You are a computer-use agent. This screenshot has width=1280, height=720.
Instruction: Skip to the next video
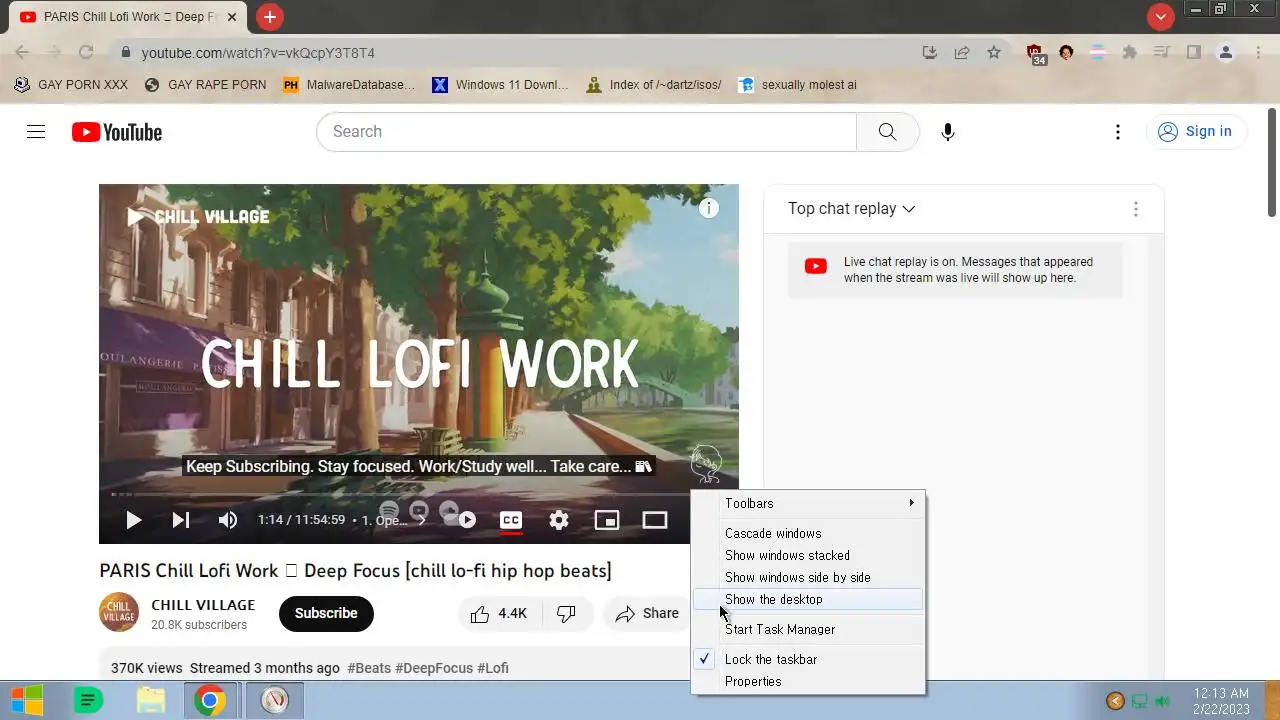click(181, 520)
